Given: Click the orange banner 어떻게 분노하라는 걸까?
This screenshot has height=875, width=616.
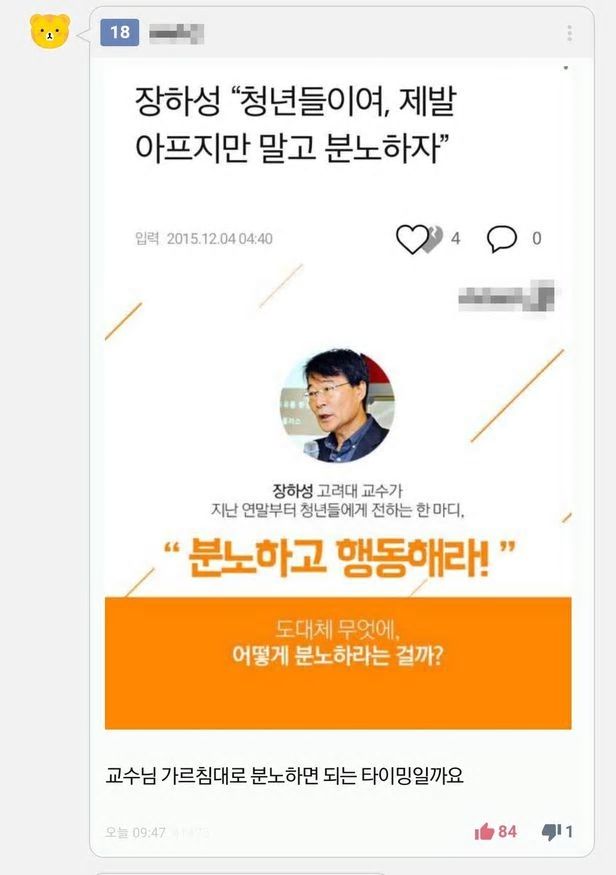Looking at the screenshot, I should click(x=338, y=655).
